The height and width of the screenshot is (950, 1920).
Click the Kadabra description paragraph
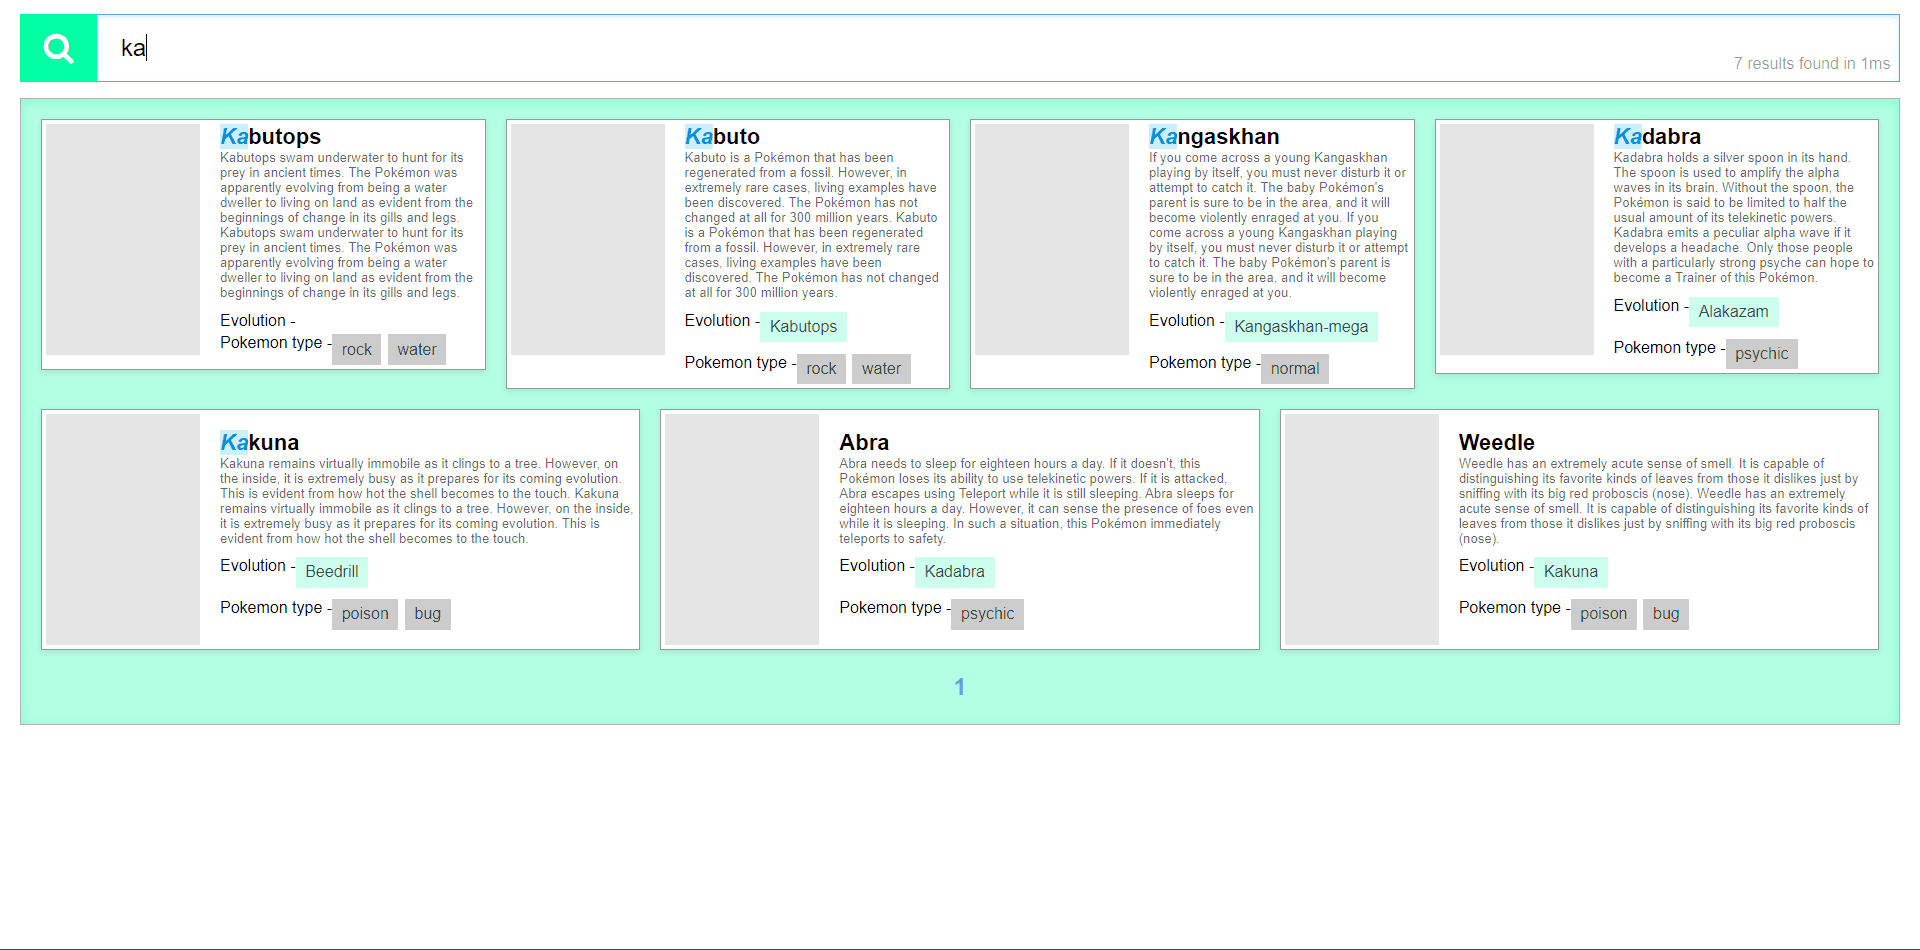[1743, 218]
